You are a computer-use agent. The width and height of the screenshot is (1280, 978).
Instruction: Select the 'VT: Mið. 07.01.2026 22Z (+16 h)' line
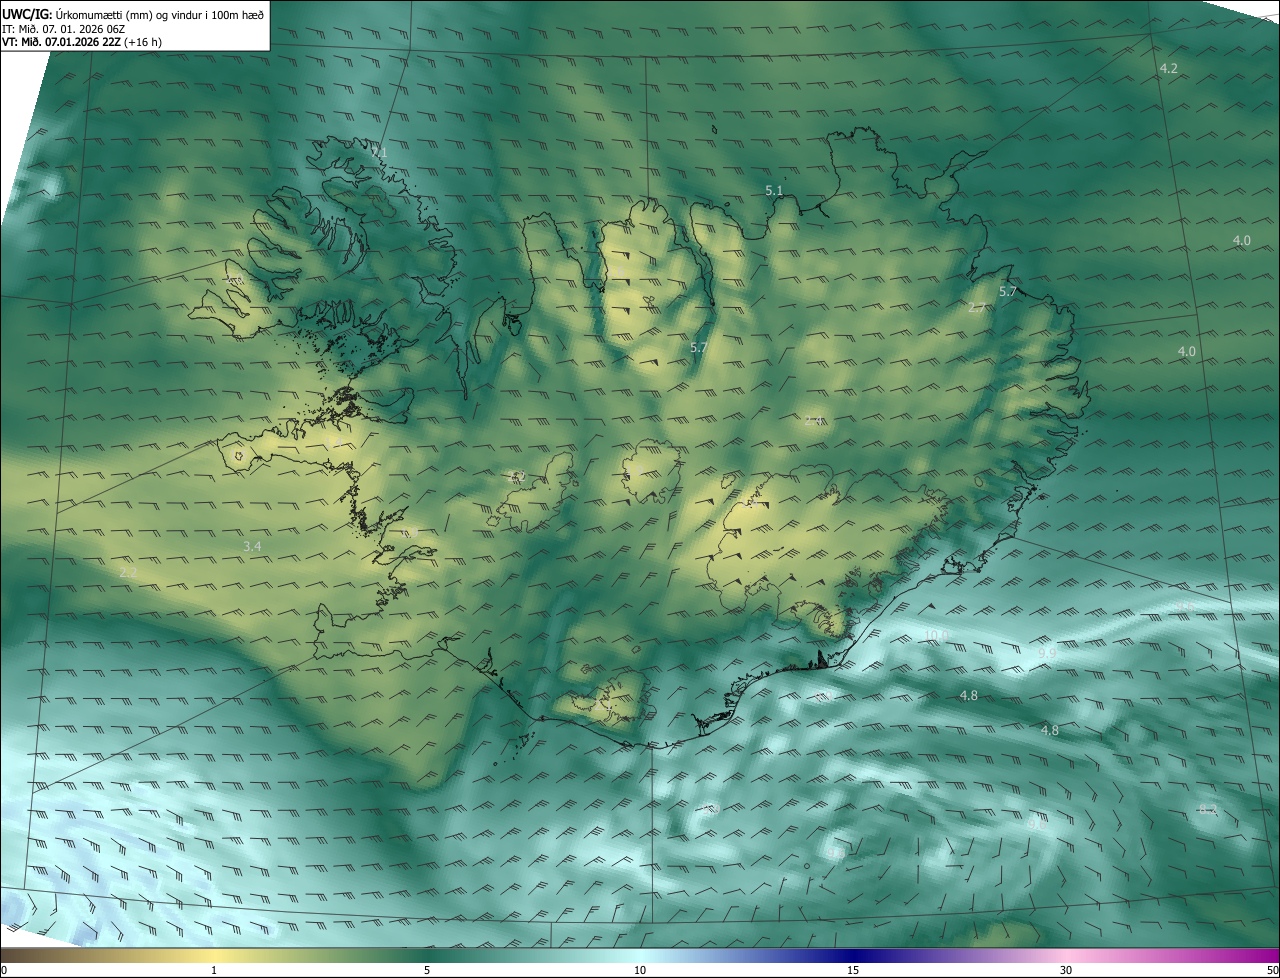(x=82, y=42)
